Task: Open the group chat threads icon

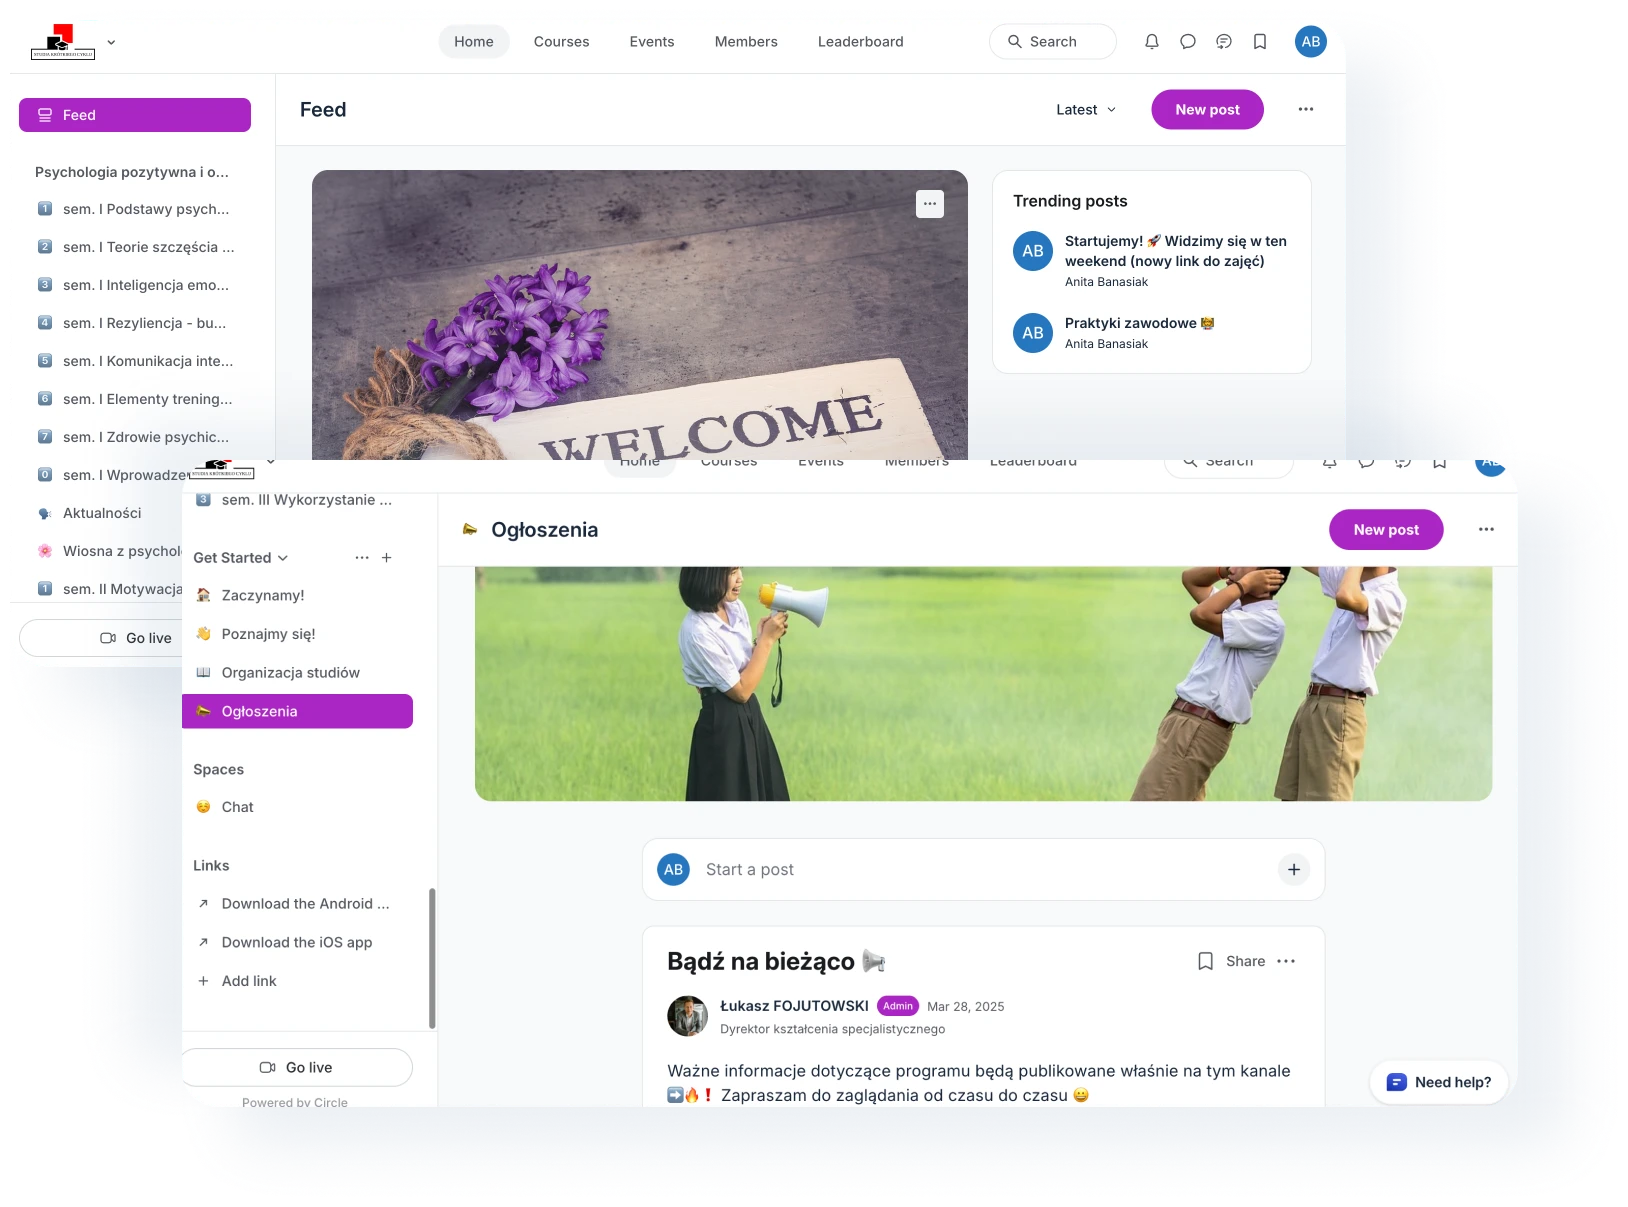Action: [1224, 42]
